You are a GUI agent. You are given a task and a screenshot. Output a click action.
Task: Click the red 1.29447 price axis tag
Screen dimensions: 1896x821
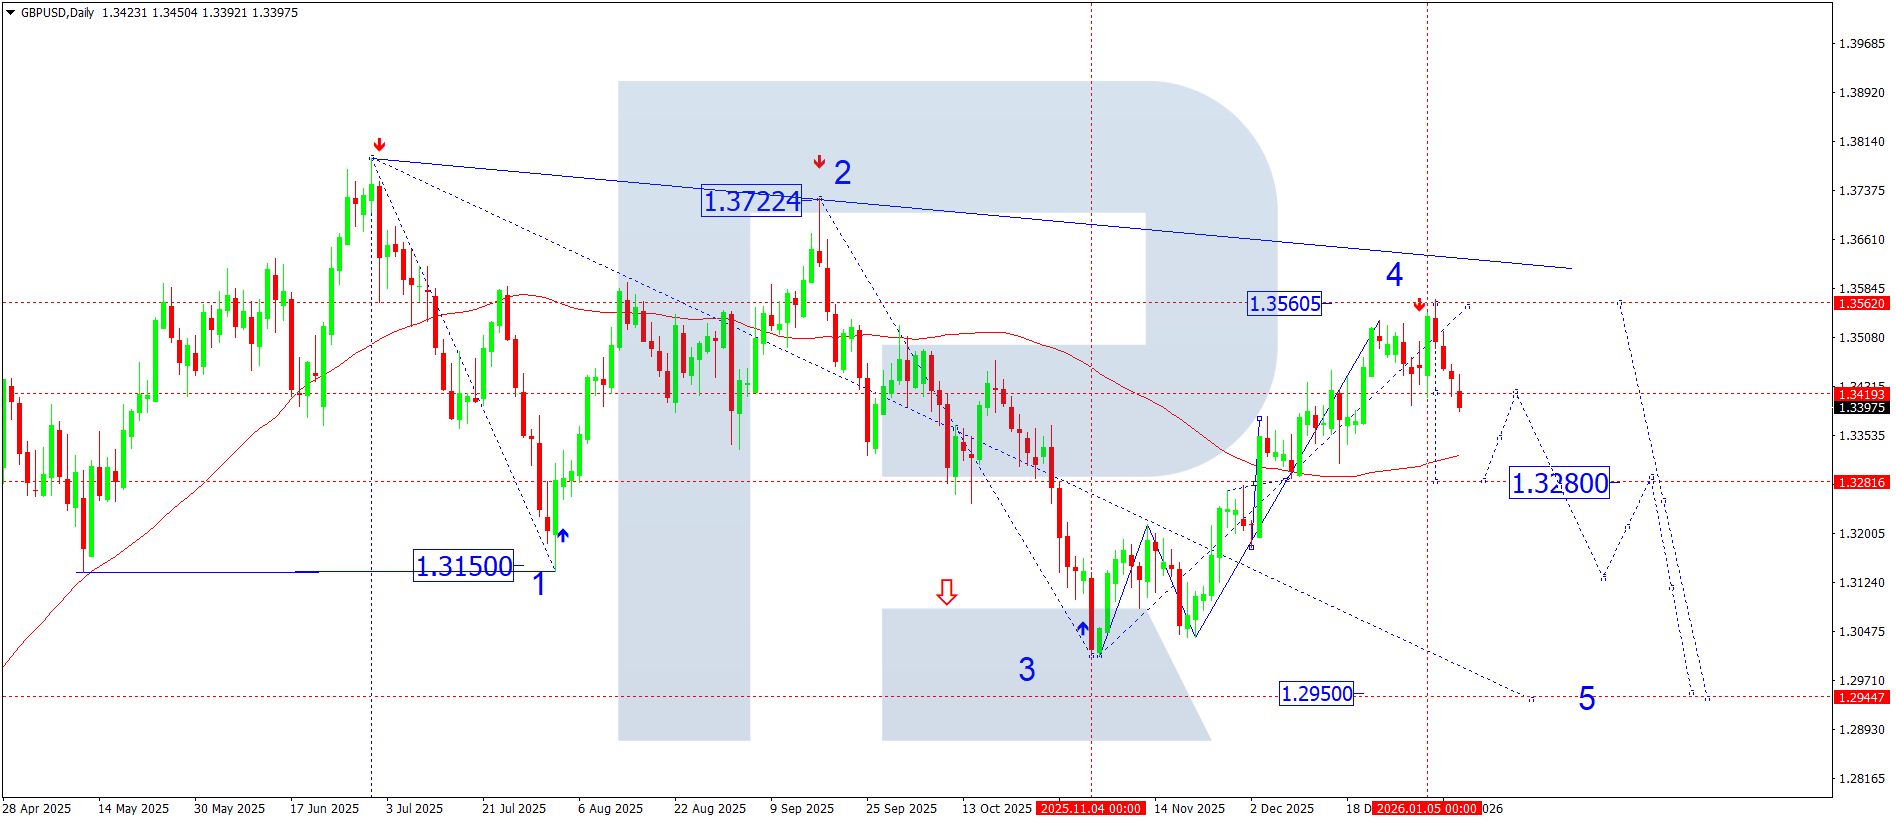point(1861,698)
